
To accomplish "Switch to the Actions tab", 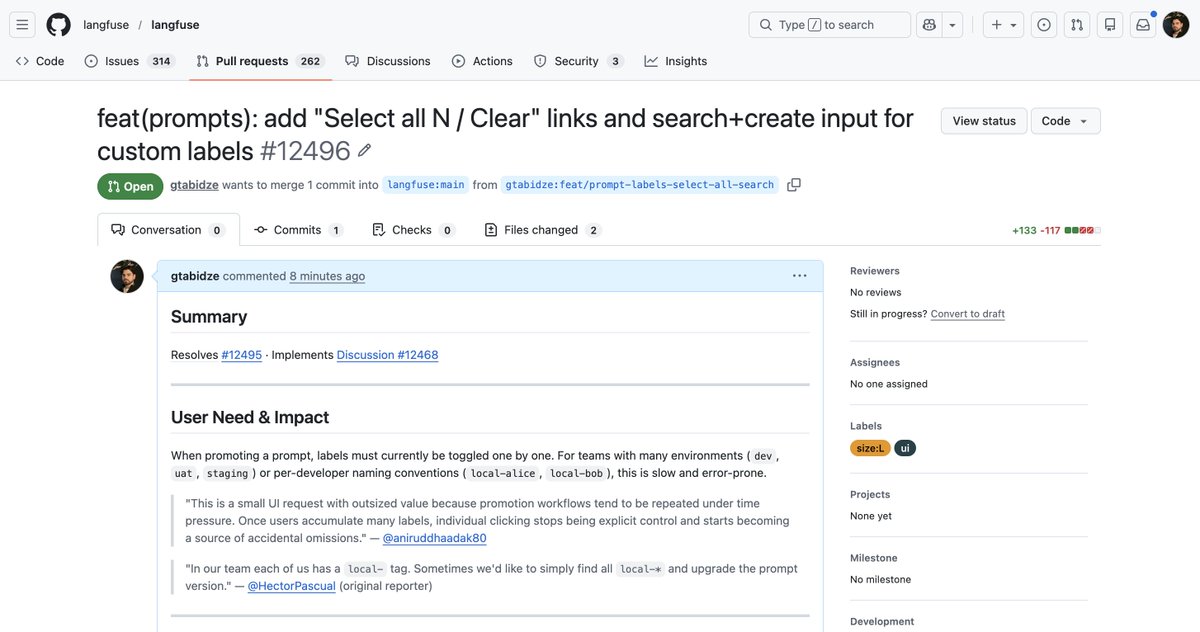I will [x=482, y=61].
